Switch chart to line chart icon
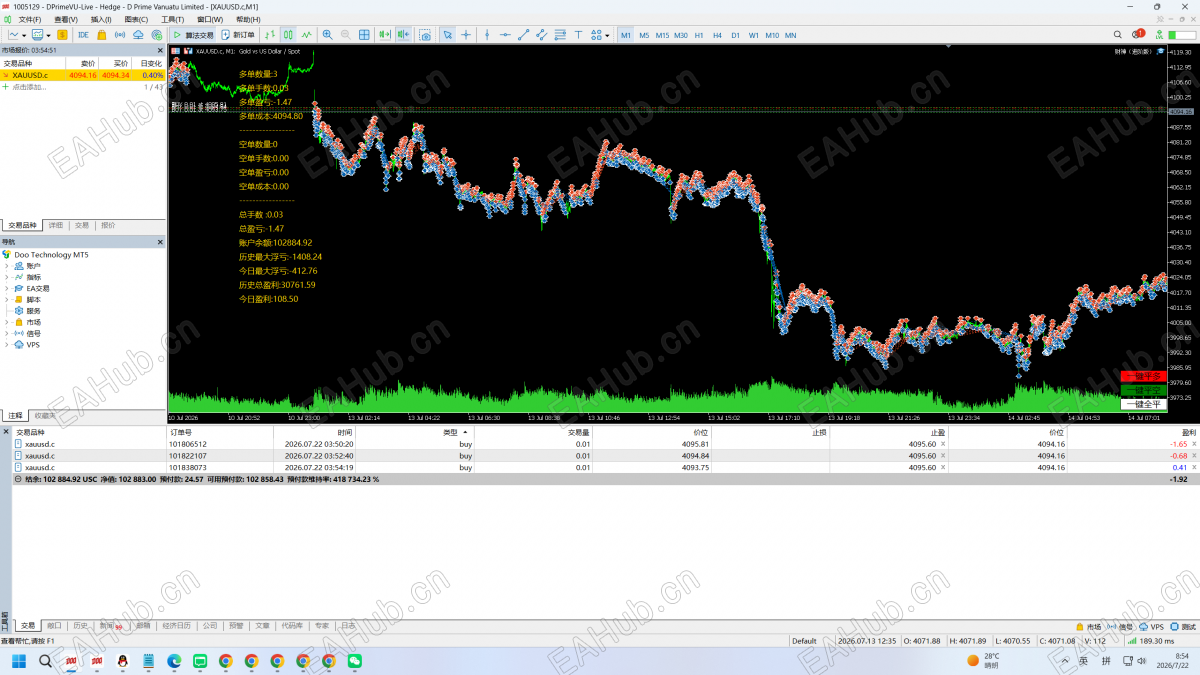Screen dimensions: 1200x675 point(306,35)
